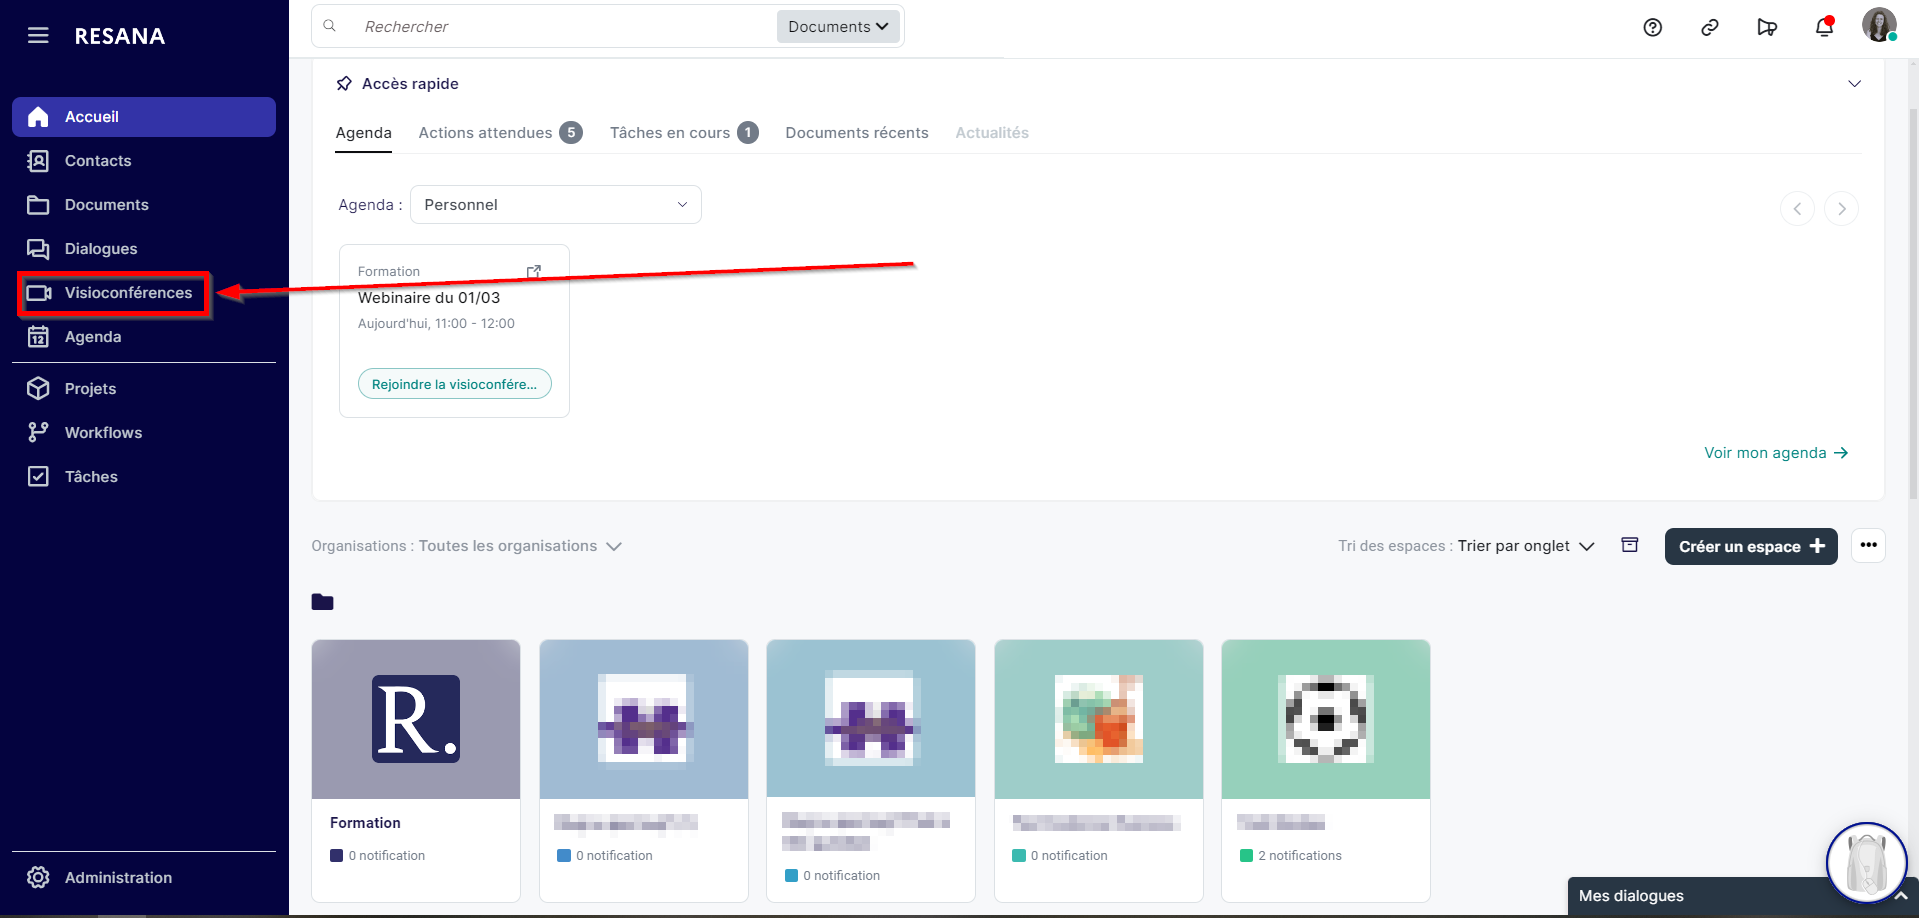Click the folder icon above spaces
Viewport: 1919px width, 918px height.
tap(322, 602)
